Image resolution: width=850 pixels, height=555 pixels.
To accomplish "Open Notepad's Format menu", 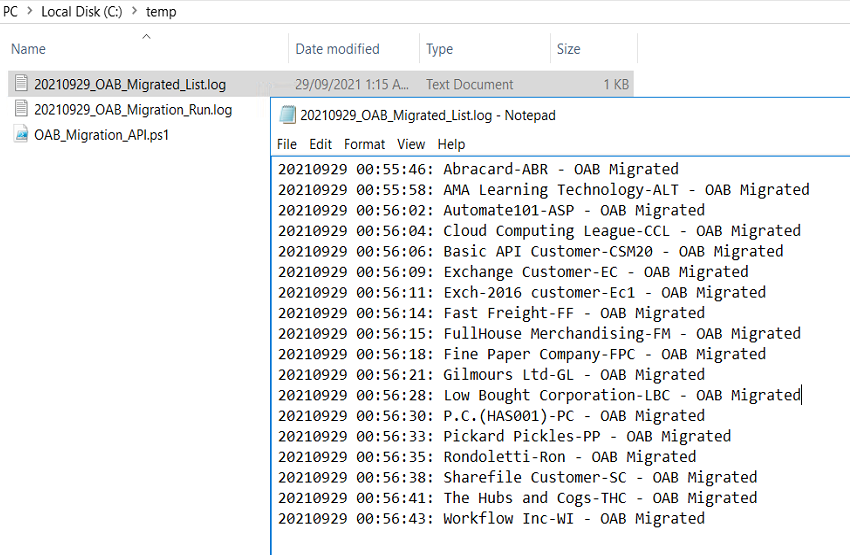I will (364, 144).
